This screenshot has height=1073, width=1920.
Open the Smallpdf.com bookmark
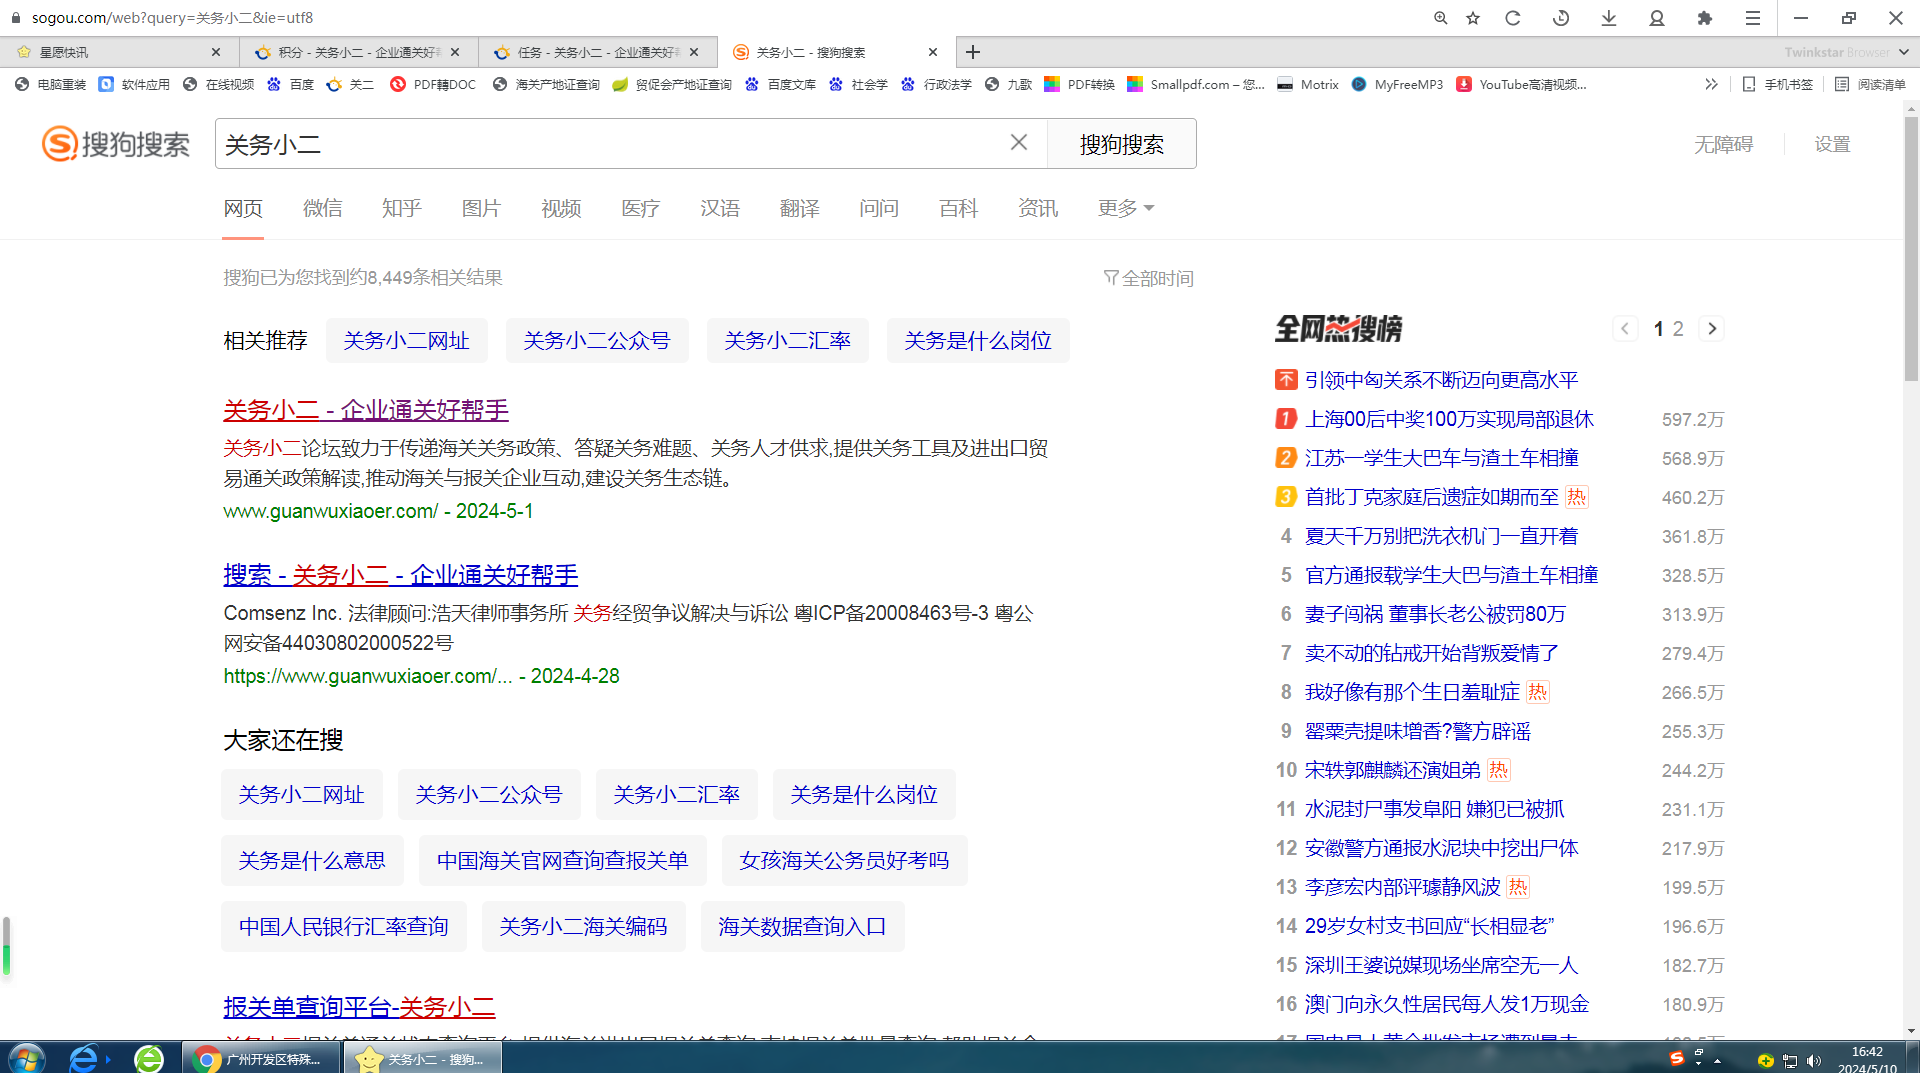pos(1196,85)
